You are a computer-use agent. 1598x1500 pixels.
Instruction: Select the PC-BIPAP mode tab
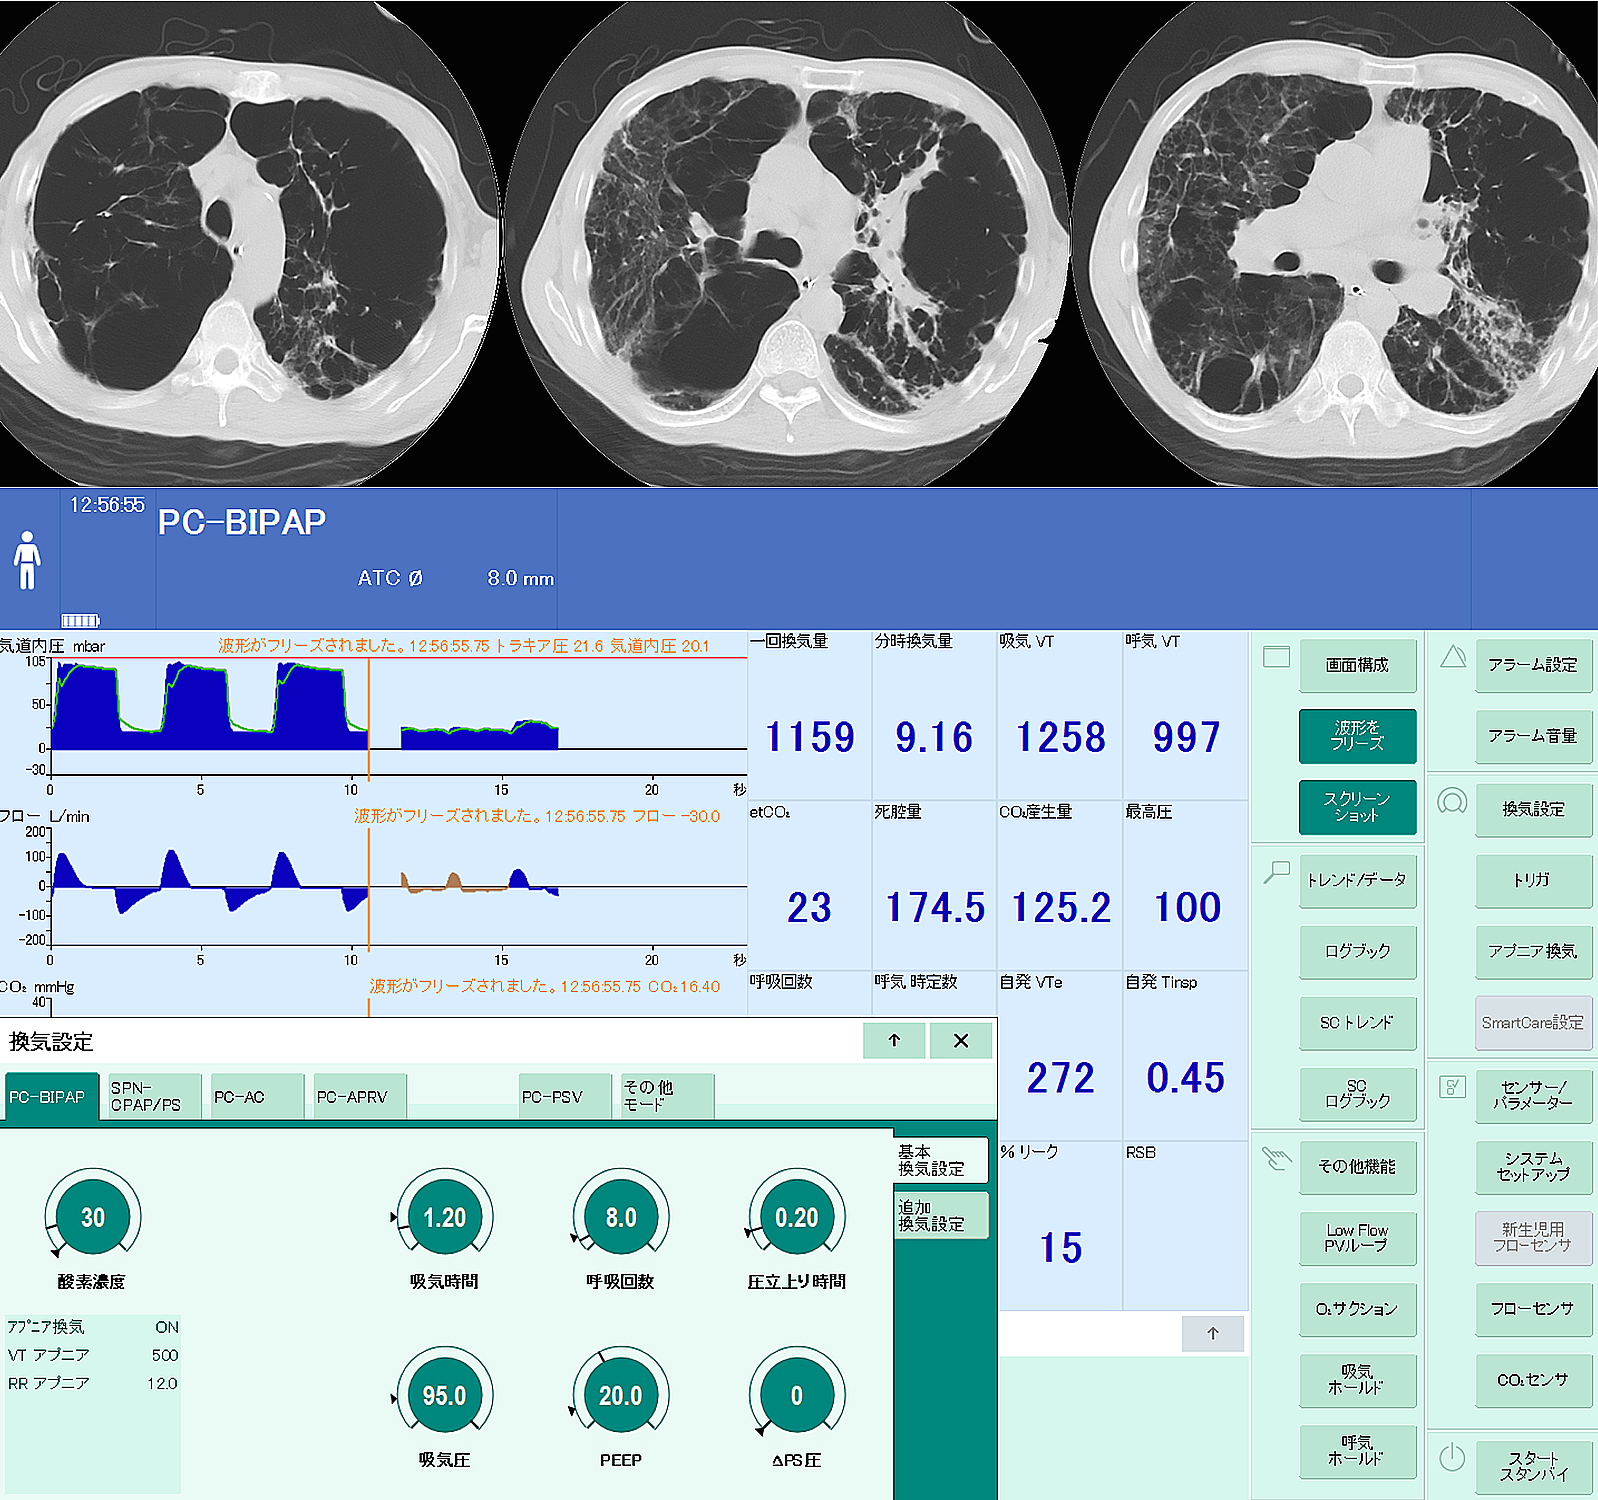pos(52,1097)
